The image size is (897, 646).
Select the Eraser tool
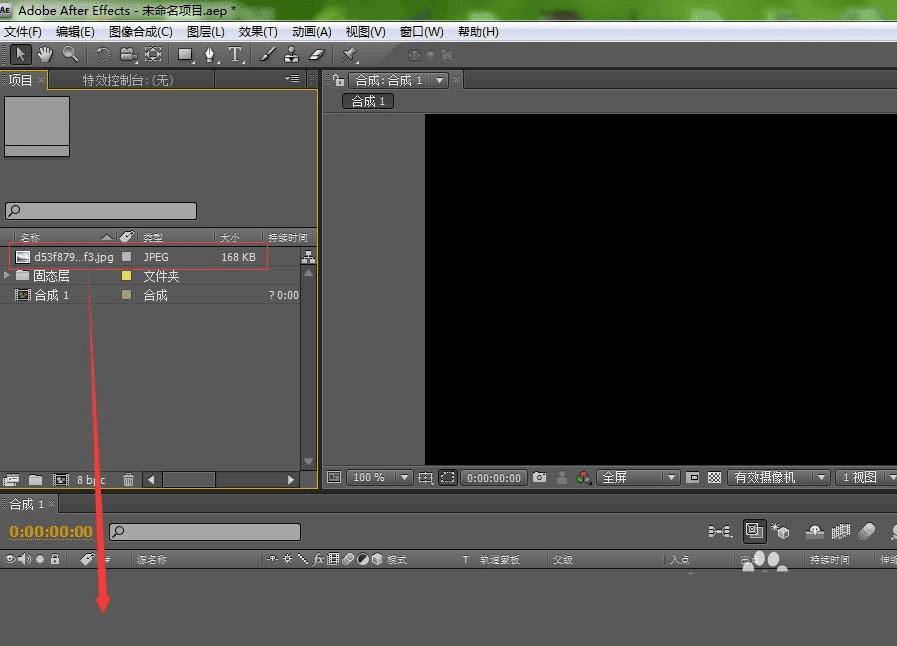[x=317, y=54]
